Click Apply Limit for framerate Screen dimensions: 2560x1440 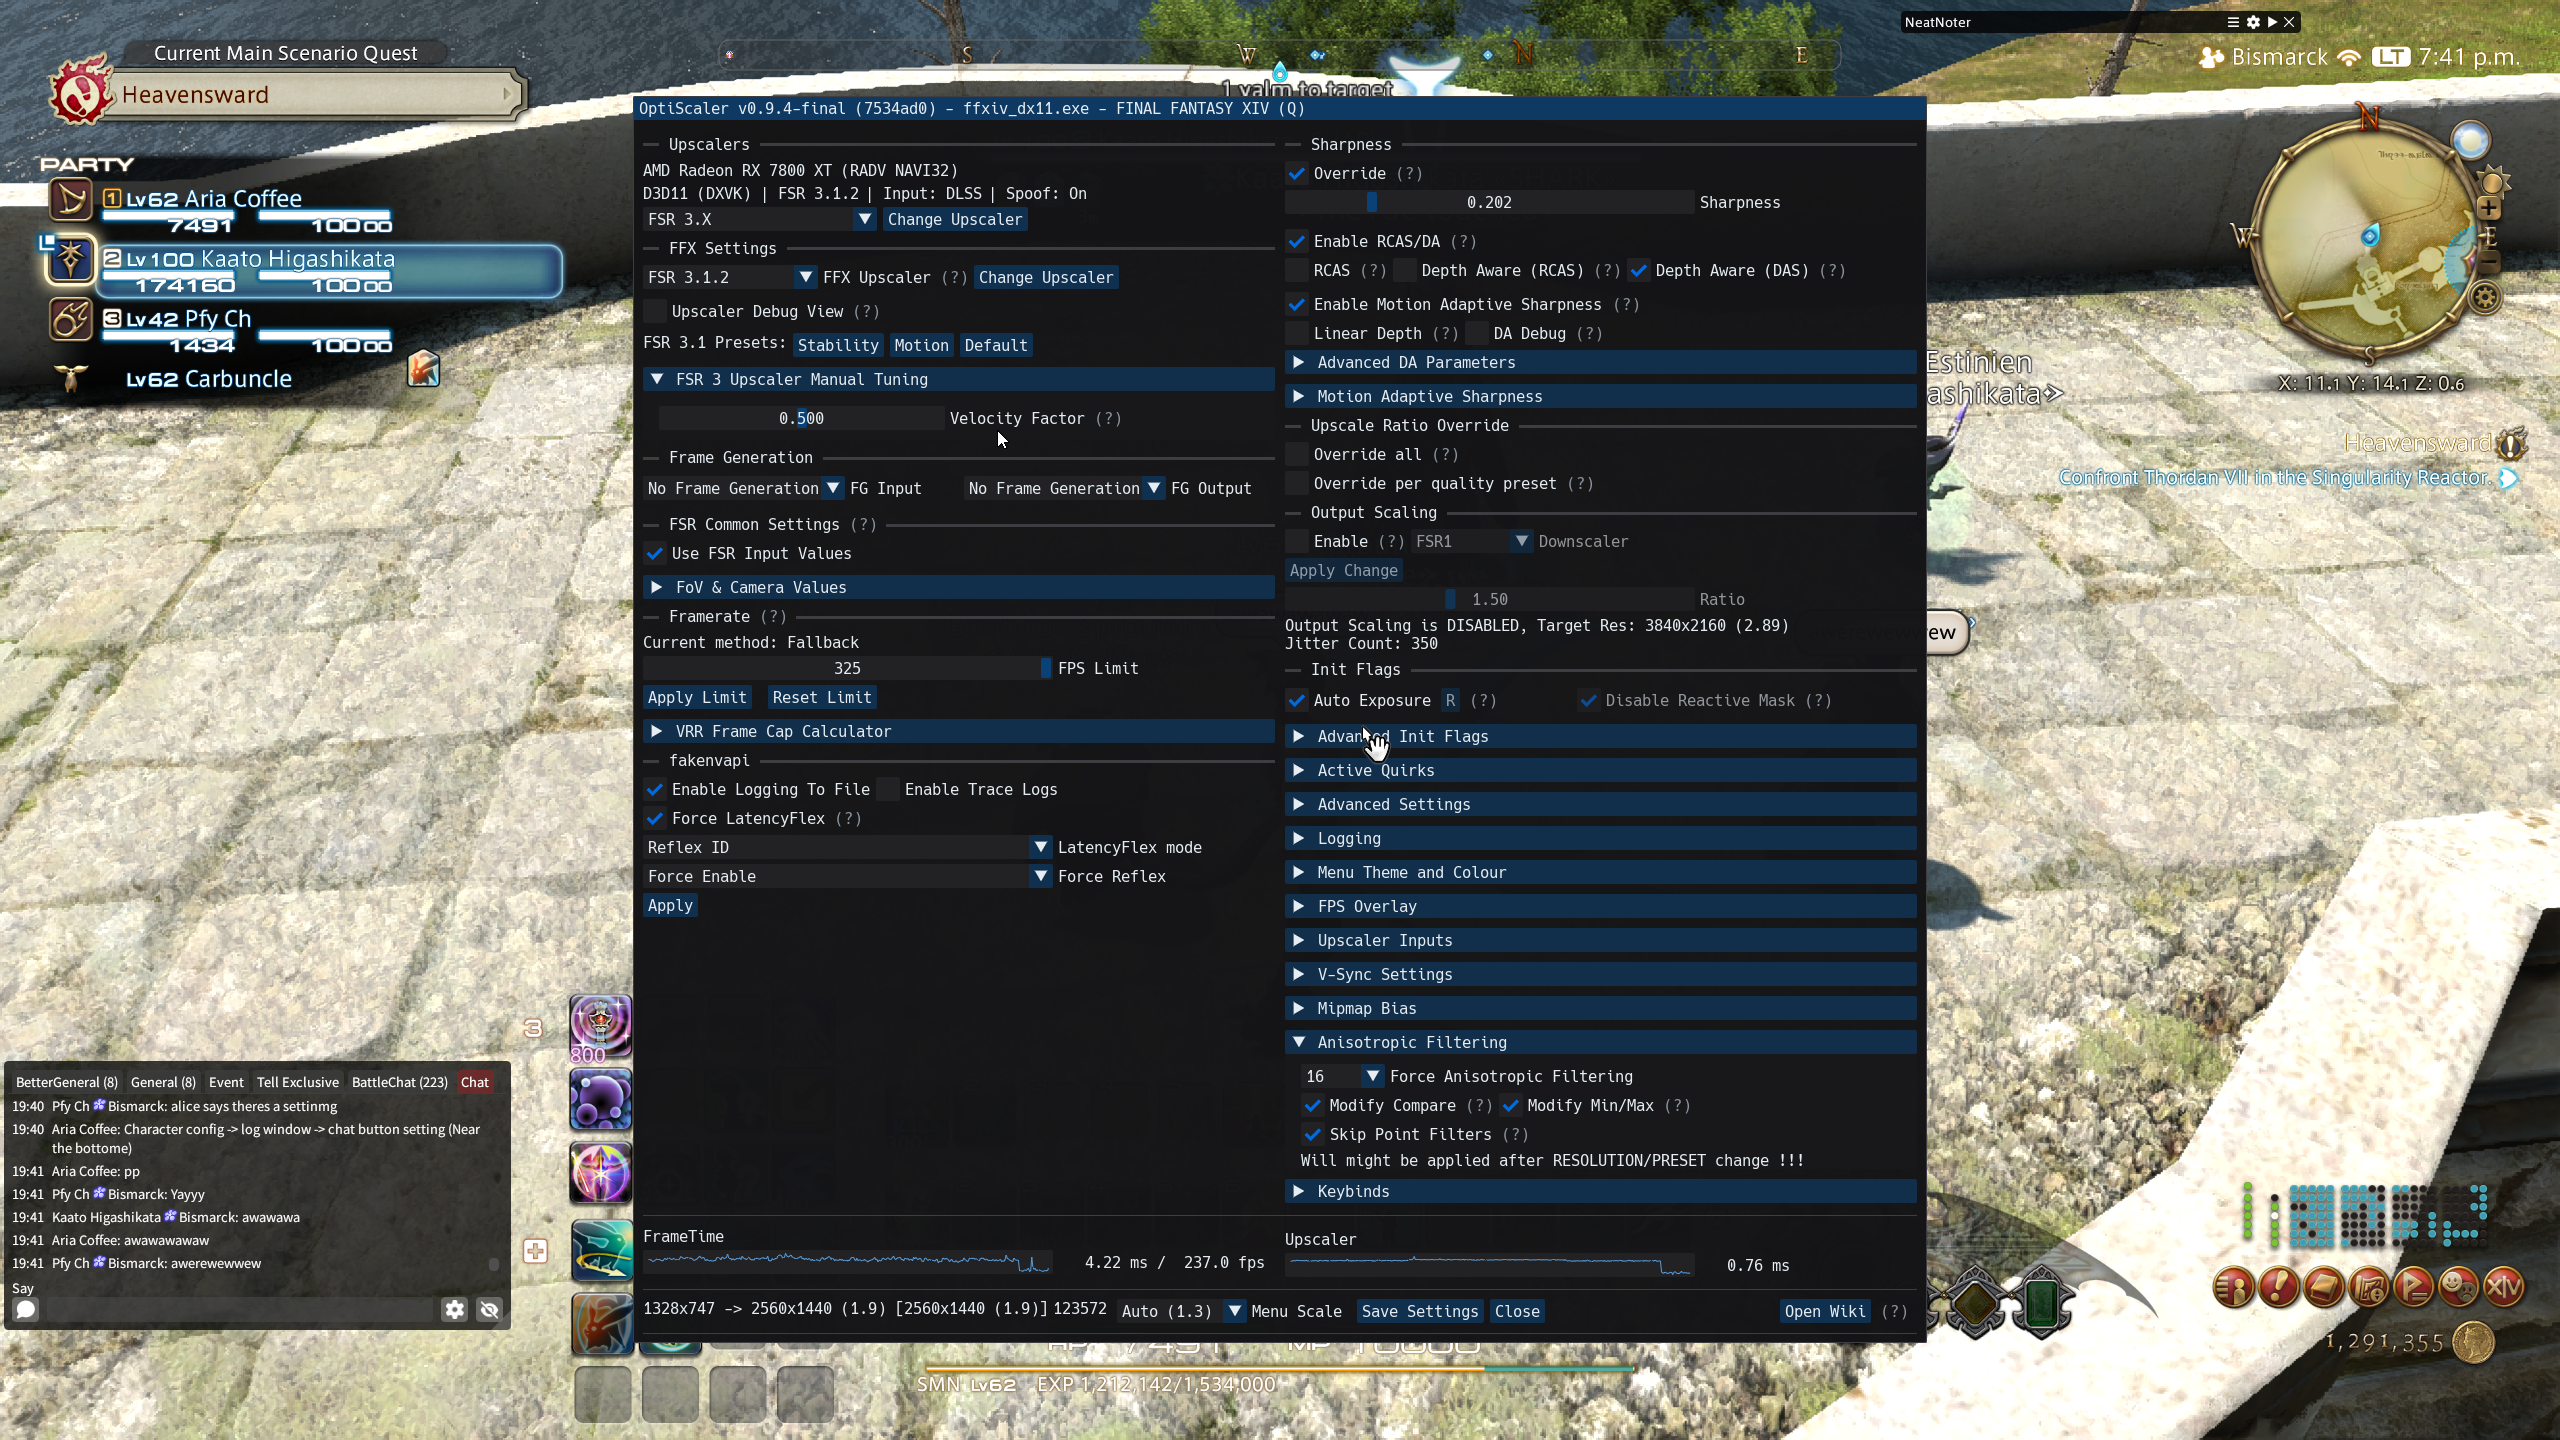697,698
